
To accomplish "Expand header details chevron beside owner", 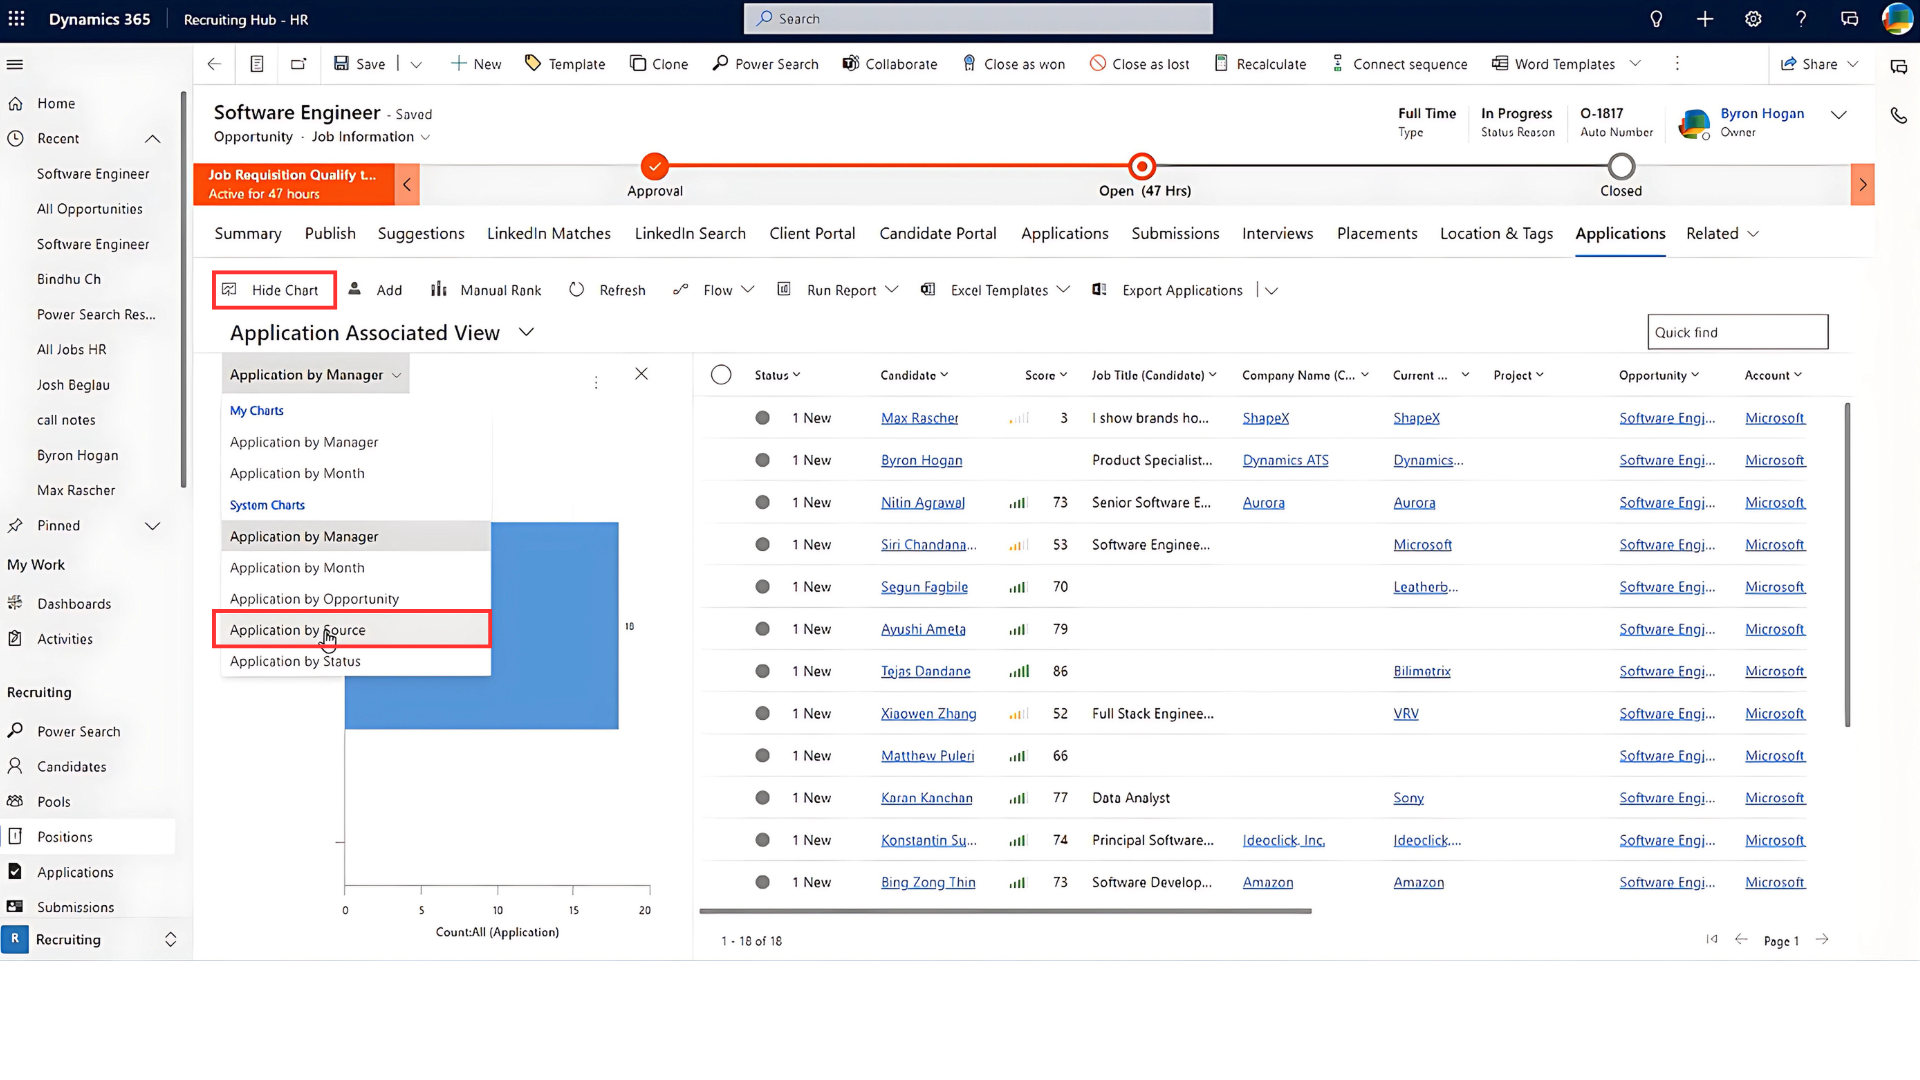I will point(1838,115).
